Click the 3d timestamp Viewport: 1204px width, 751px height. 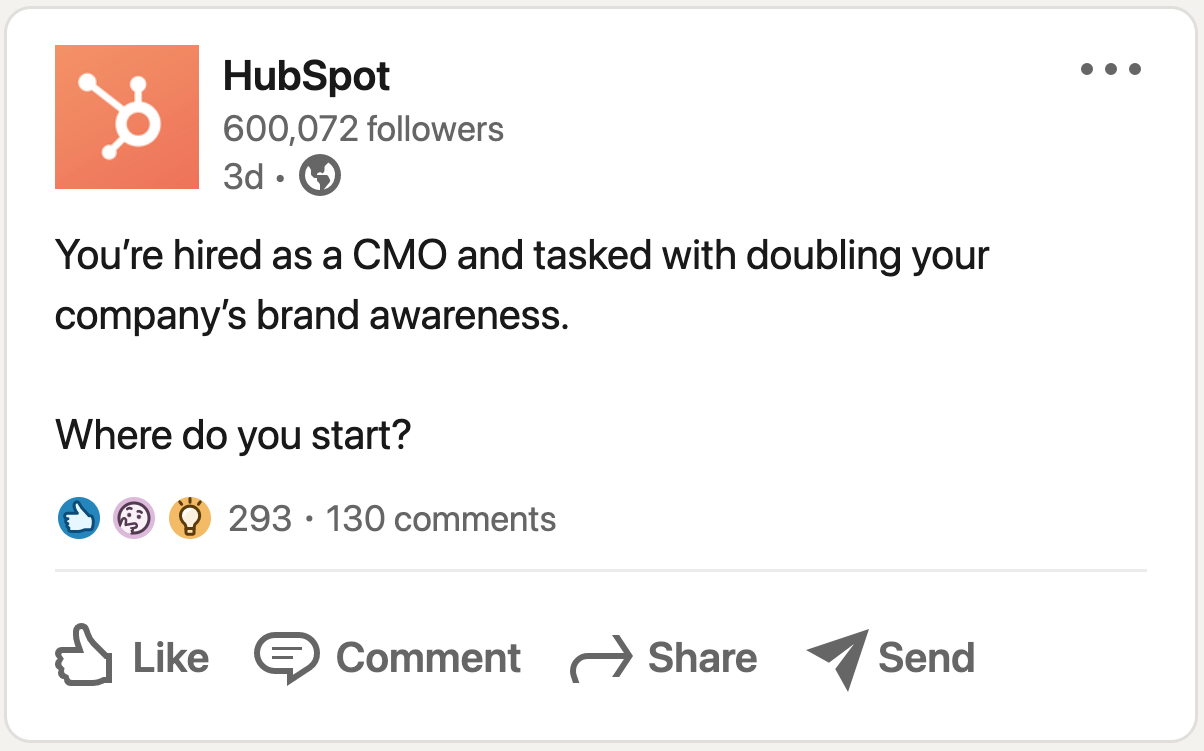(243, 176)
